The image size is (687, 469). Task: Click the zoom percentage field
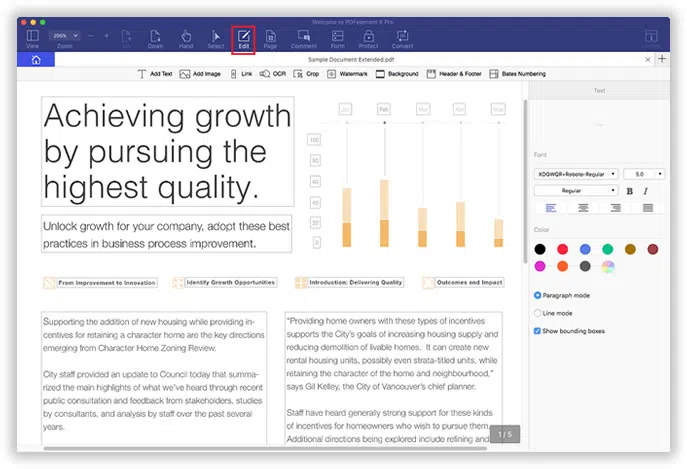63,35
